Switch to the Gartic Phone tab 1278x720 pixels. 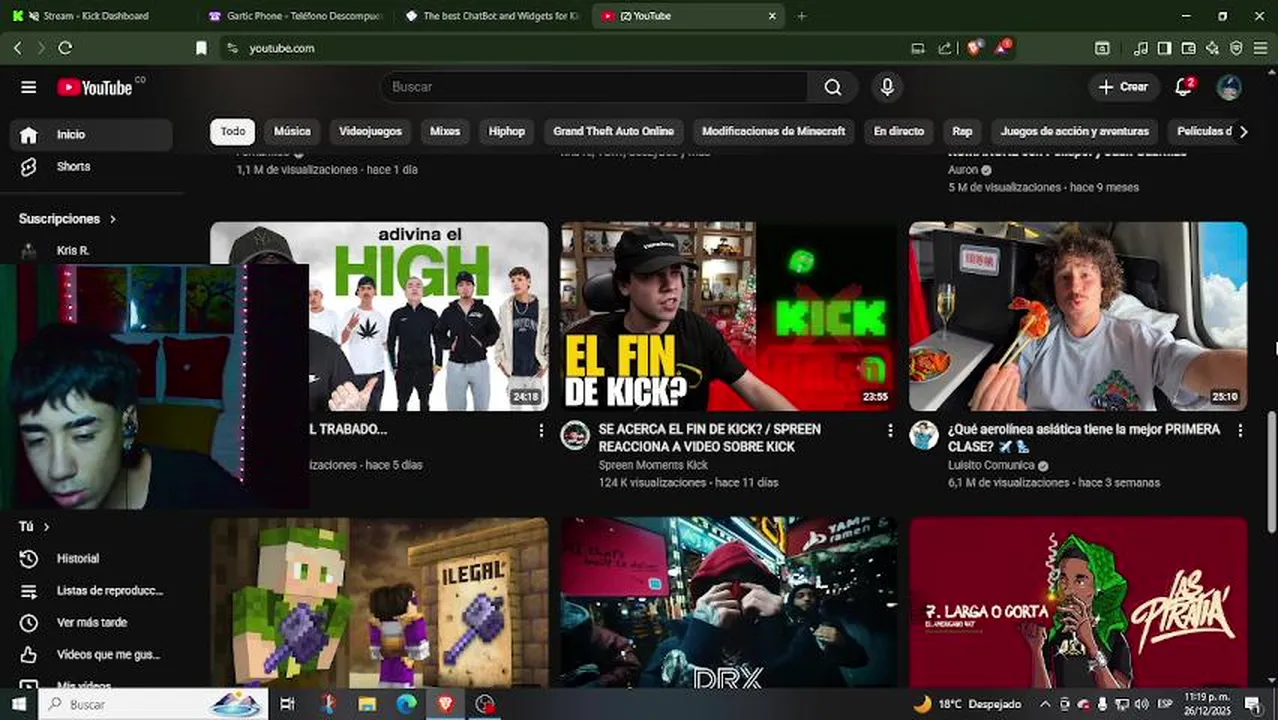pyautogui.click(x=296, y=16)
